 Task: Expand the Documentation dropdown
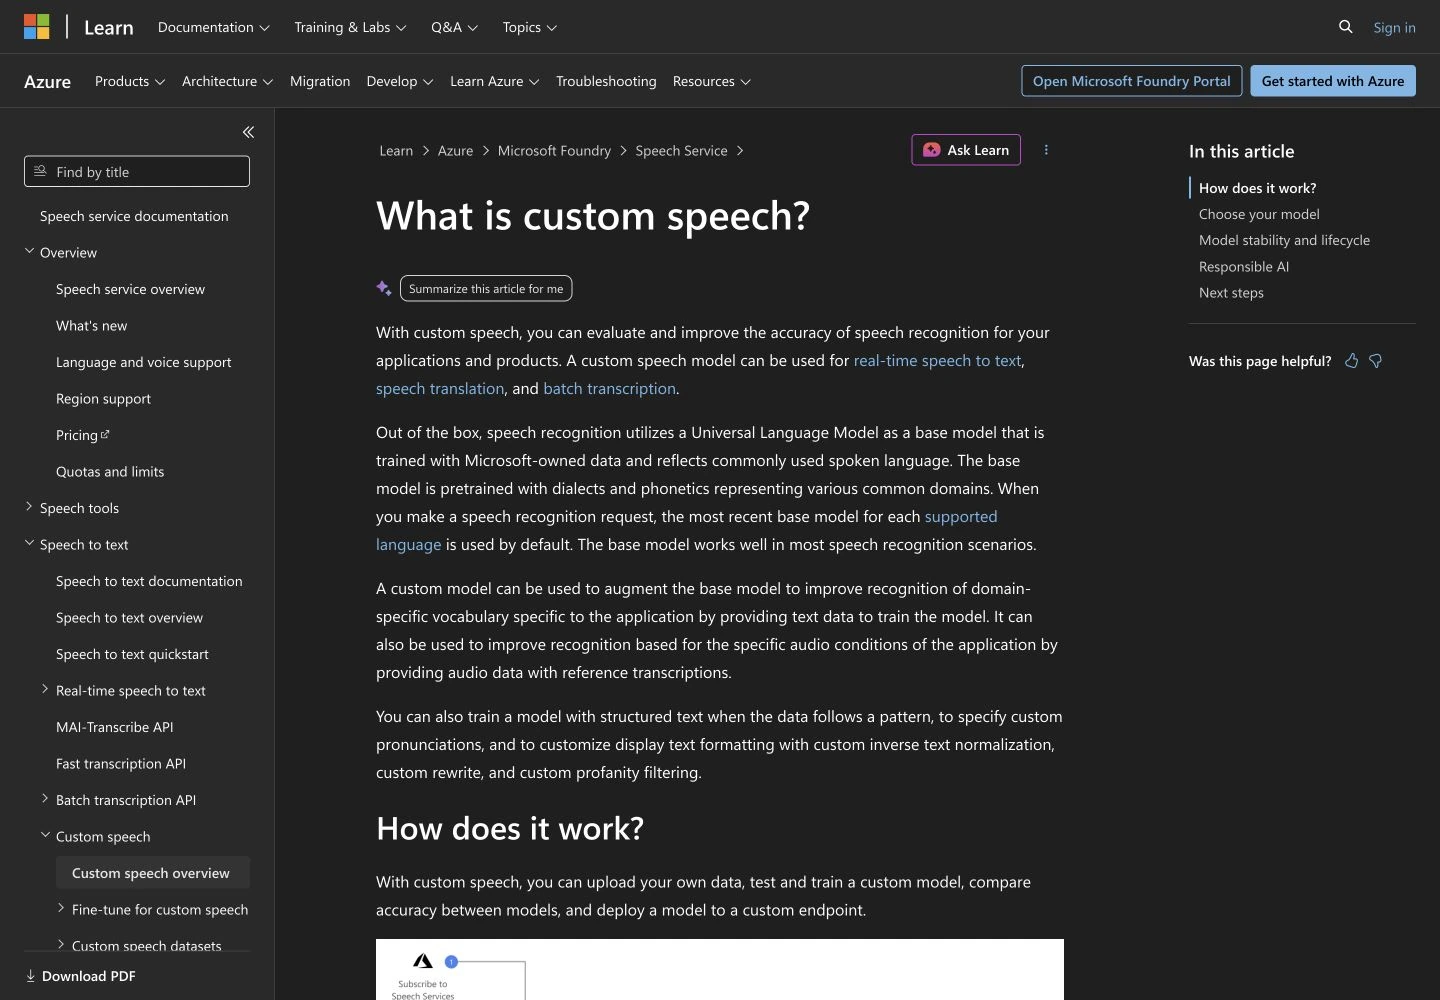tap(214, 27)
